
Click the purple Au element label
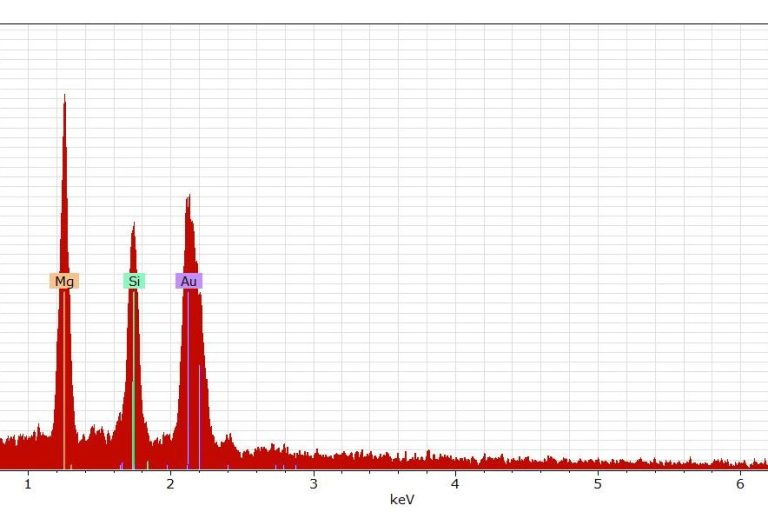click(189, 282)
